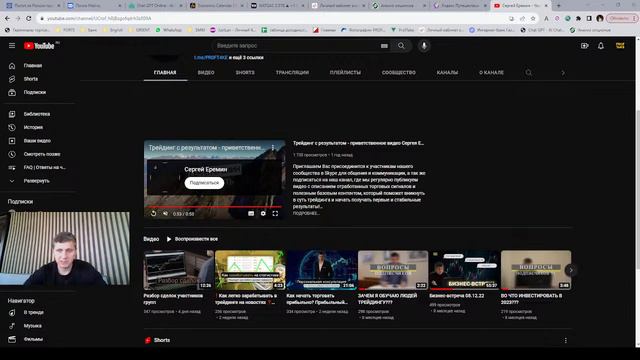Viewport: 640px width, 360px height.
Task: Open the FAQ playlist in the sidebar
Action: pyautogui.click(x=44, y=168)
